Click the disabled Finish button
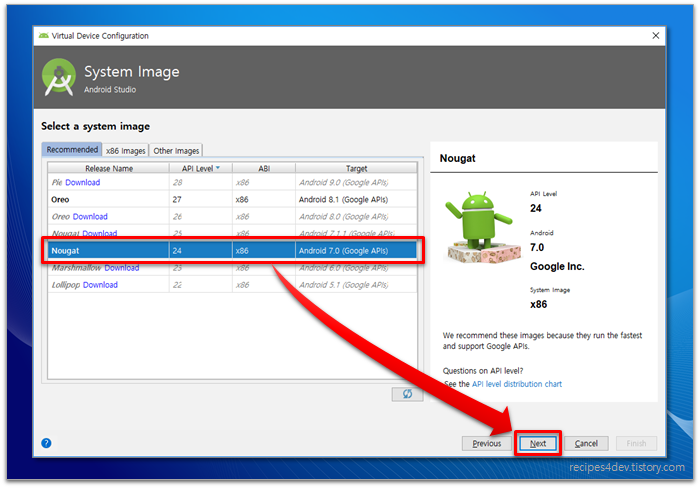Screen dimensions: 700x489 tap(636, 443)
